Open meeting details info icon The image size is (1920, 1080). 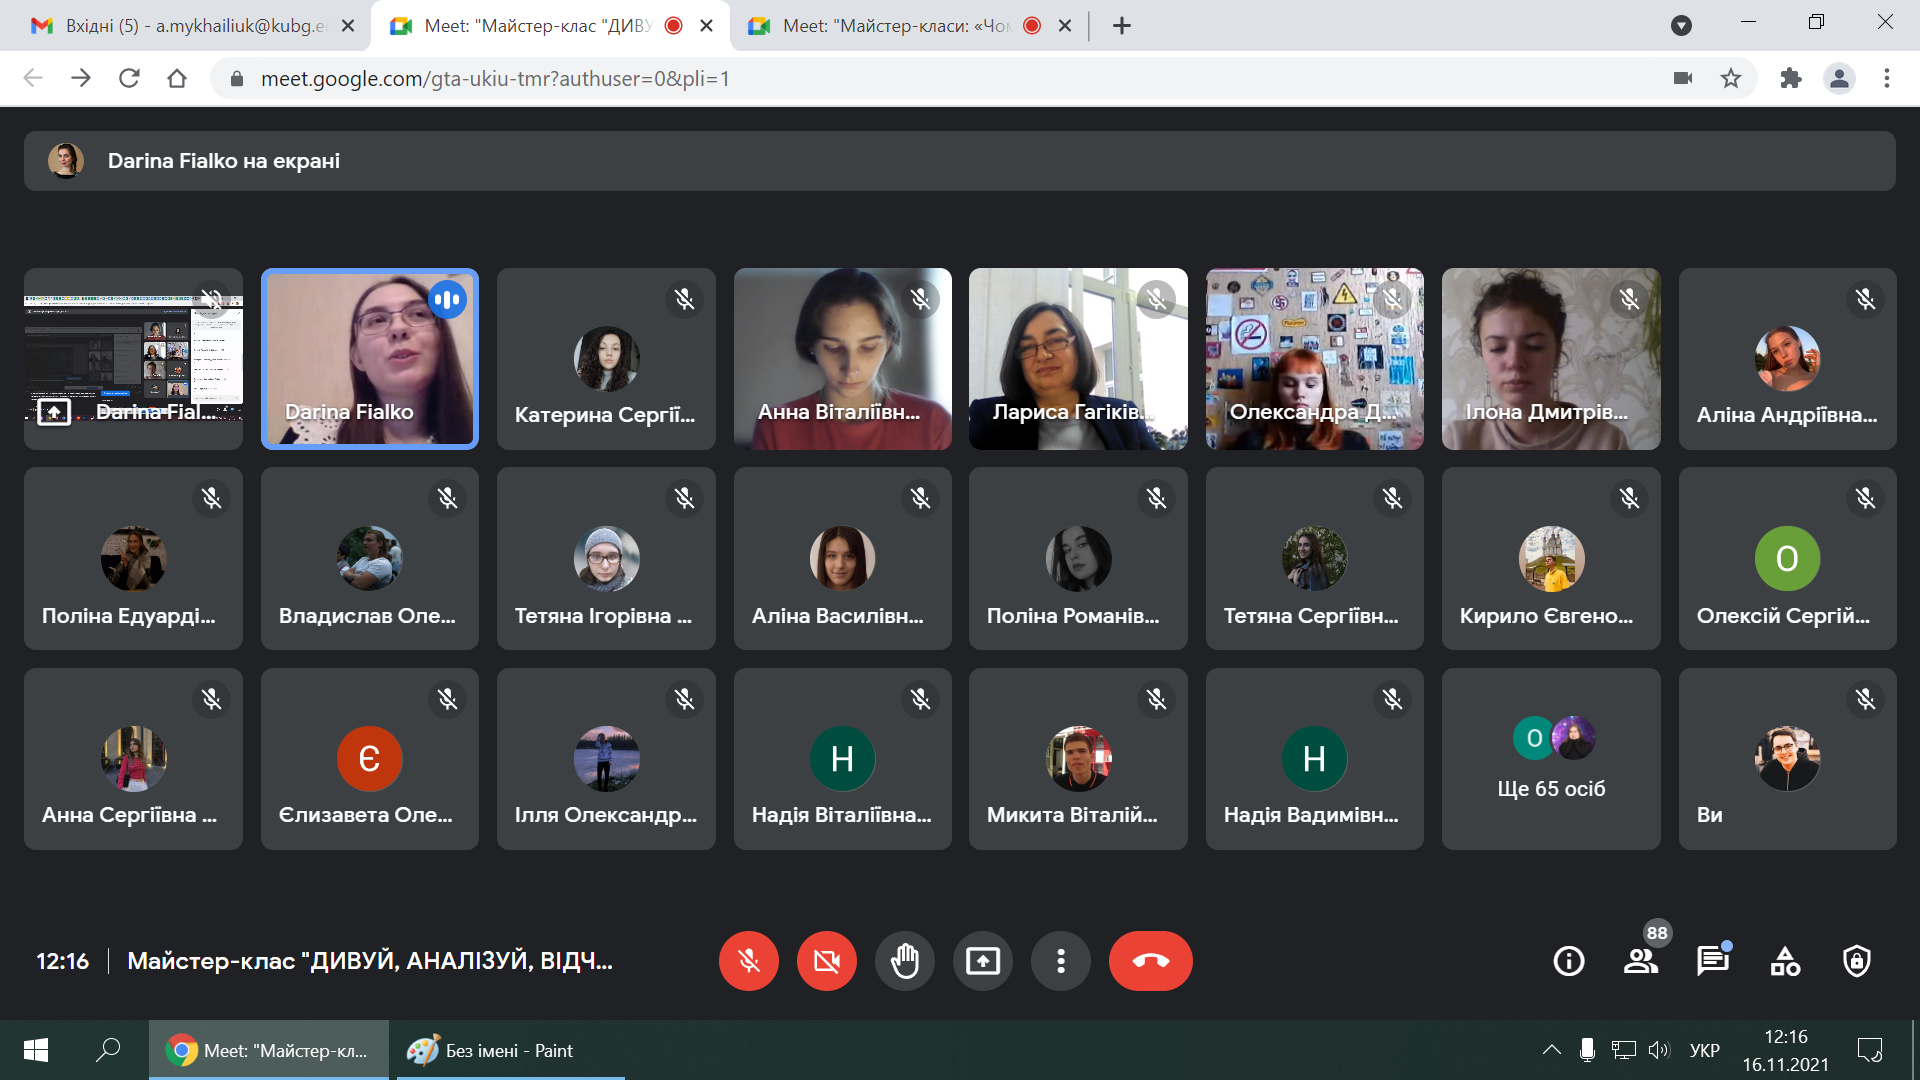[1568, 961]
